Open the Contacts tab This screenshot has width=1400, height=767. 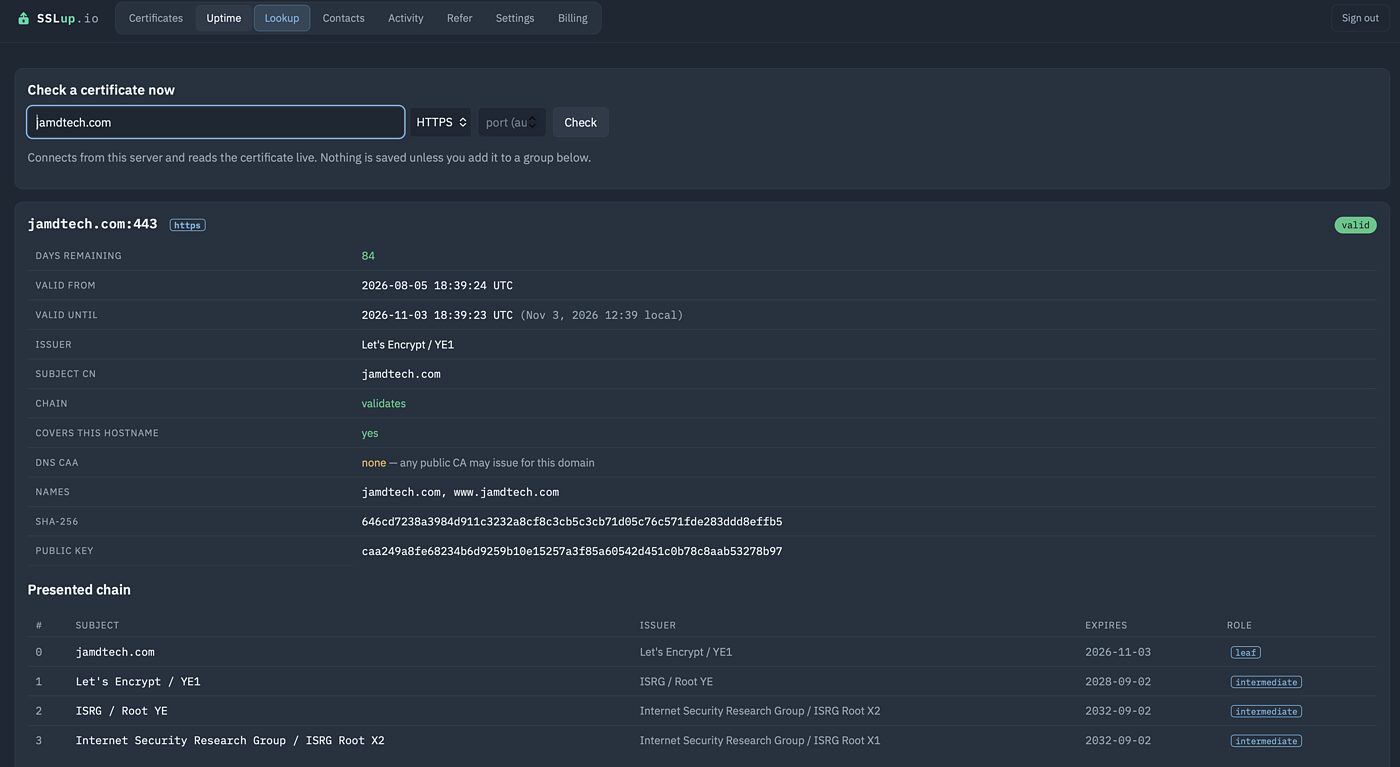(x=343, y=18)
